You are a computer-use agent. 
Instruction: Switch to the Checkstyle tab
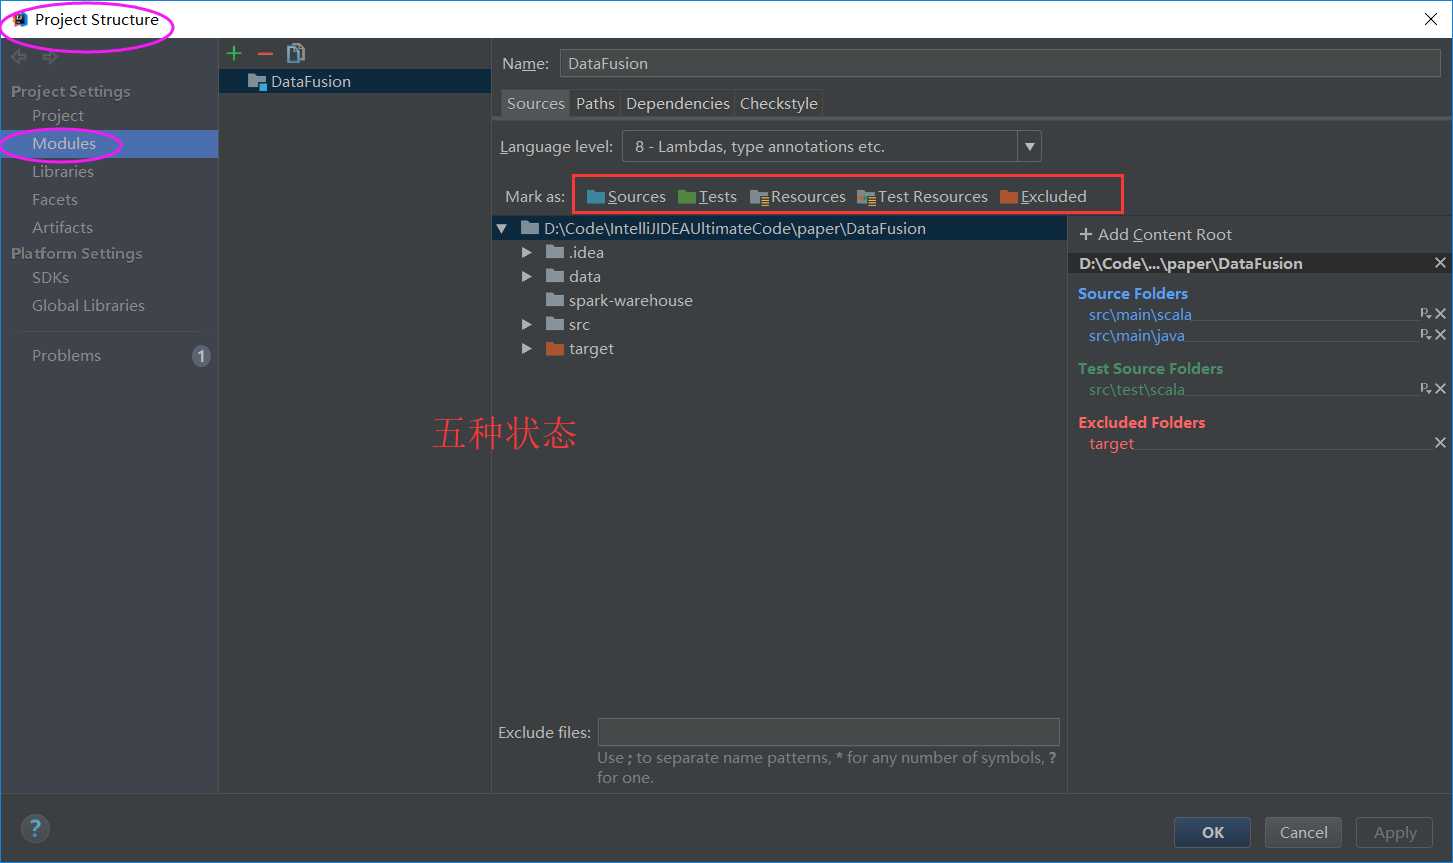tap(779, 103)
